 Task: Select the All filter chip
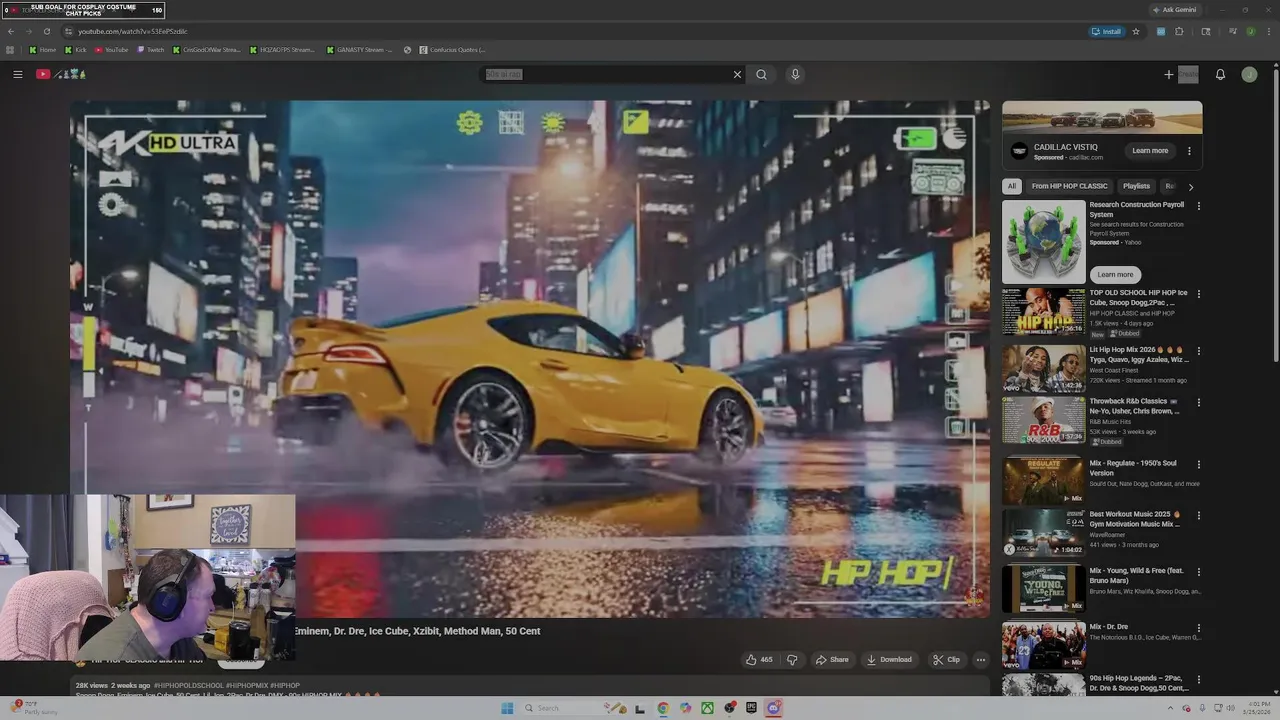tap(1012, 186)
